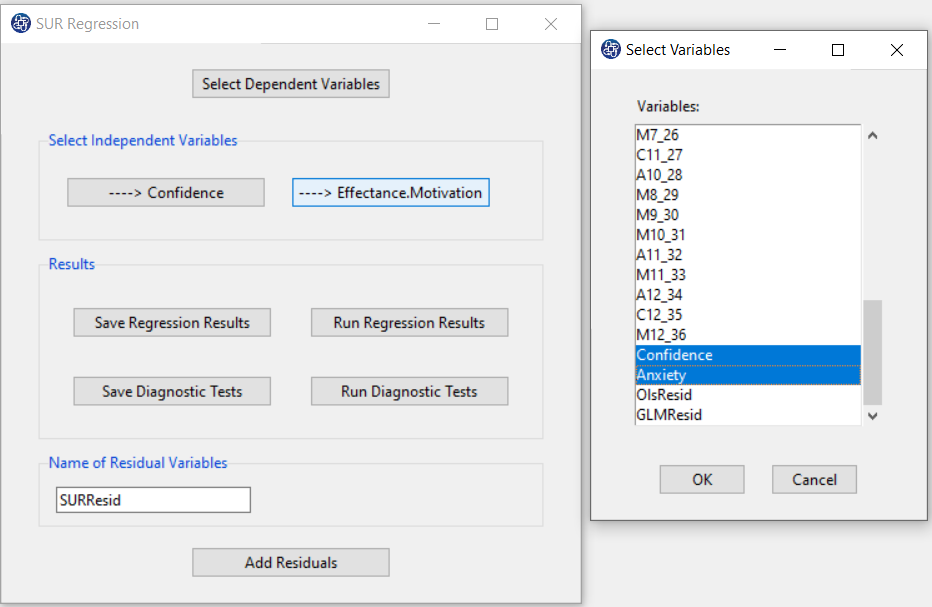
Task: Select OlsResid in the variables list
Action: pyautogui.click(x=748, y=395)
